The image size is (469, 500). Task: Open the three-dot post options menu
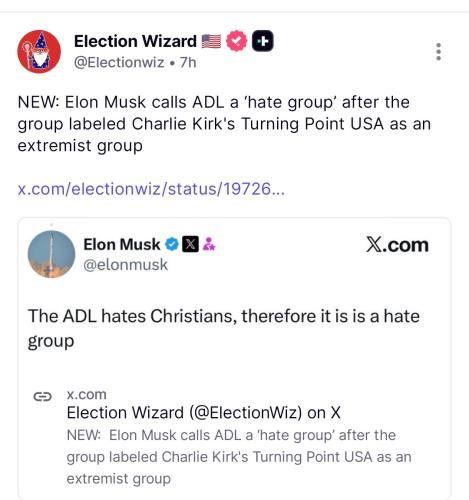coord(438,51)
